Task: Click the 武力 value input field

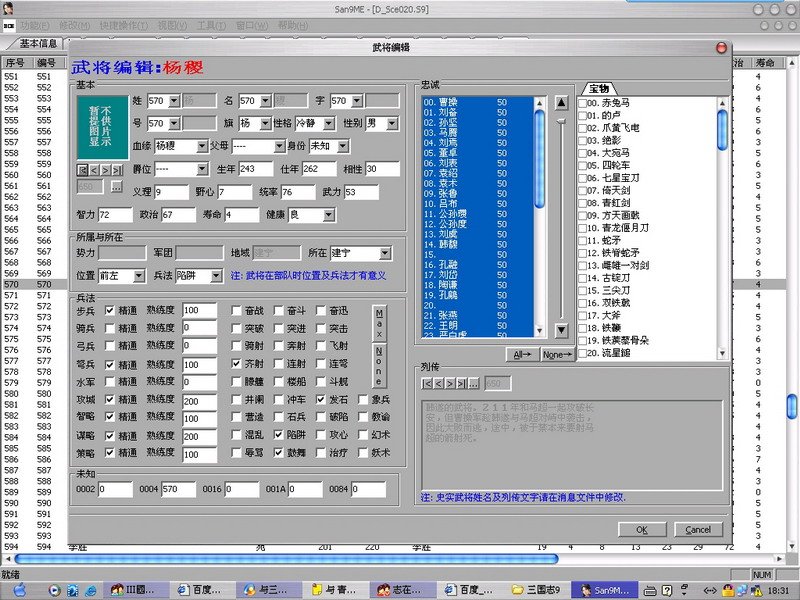Action: click(x=360, y=192)
